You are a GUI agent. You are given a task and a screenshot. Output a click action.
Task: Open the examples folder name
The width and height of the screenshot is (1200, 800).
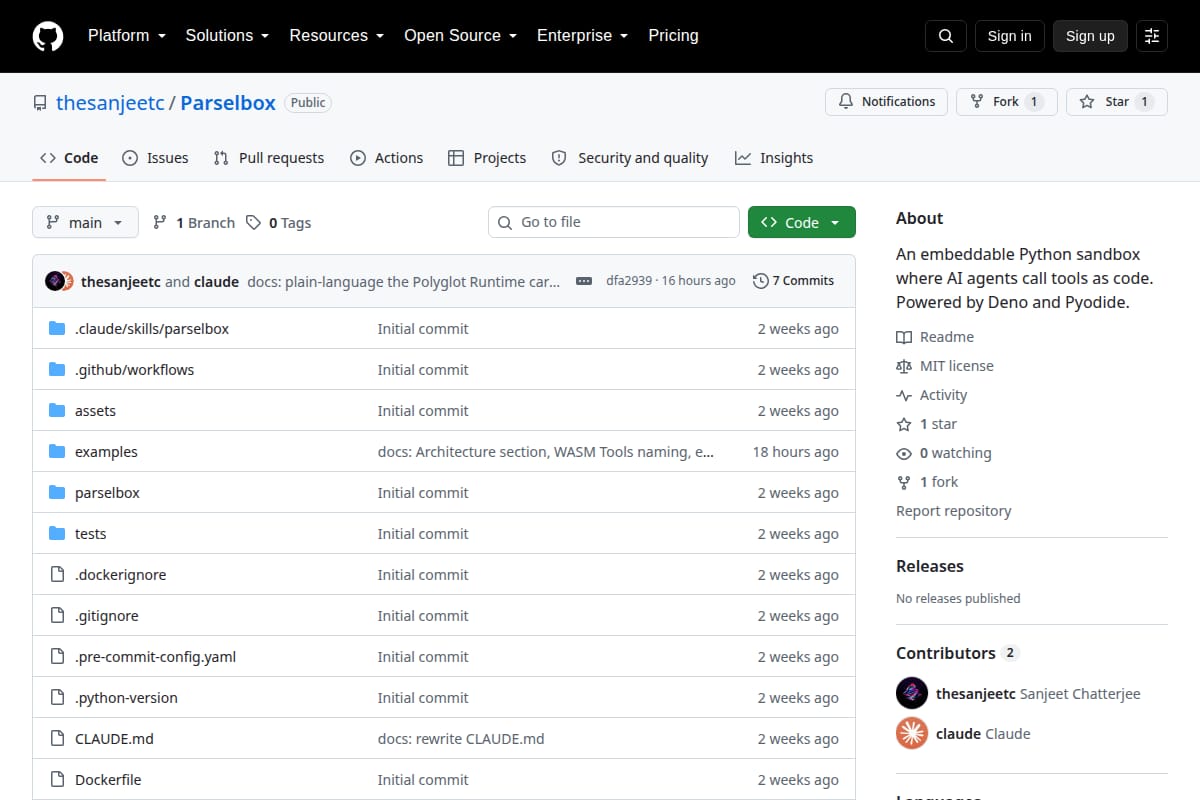106,452
